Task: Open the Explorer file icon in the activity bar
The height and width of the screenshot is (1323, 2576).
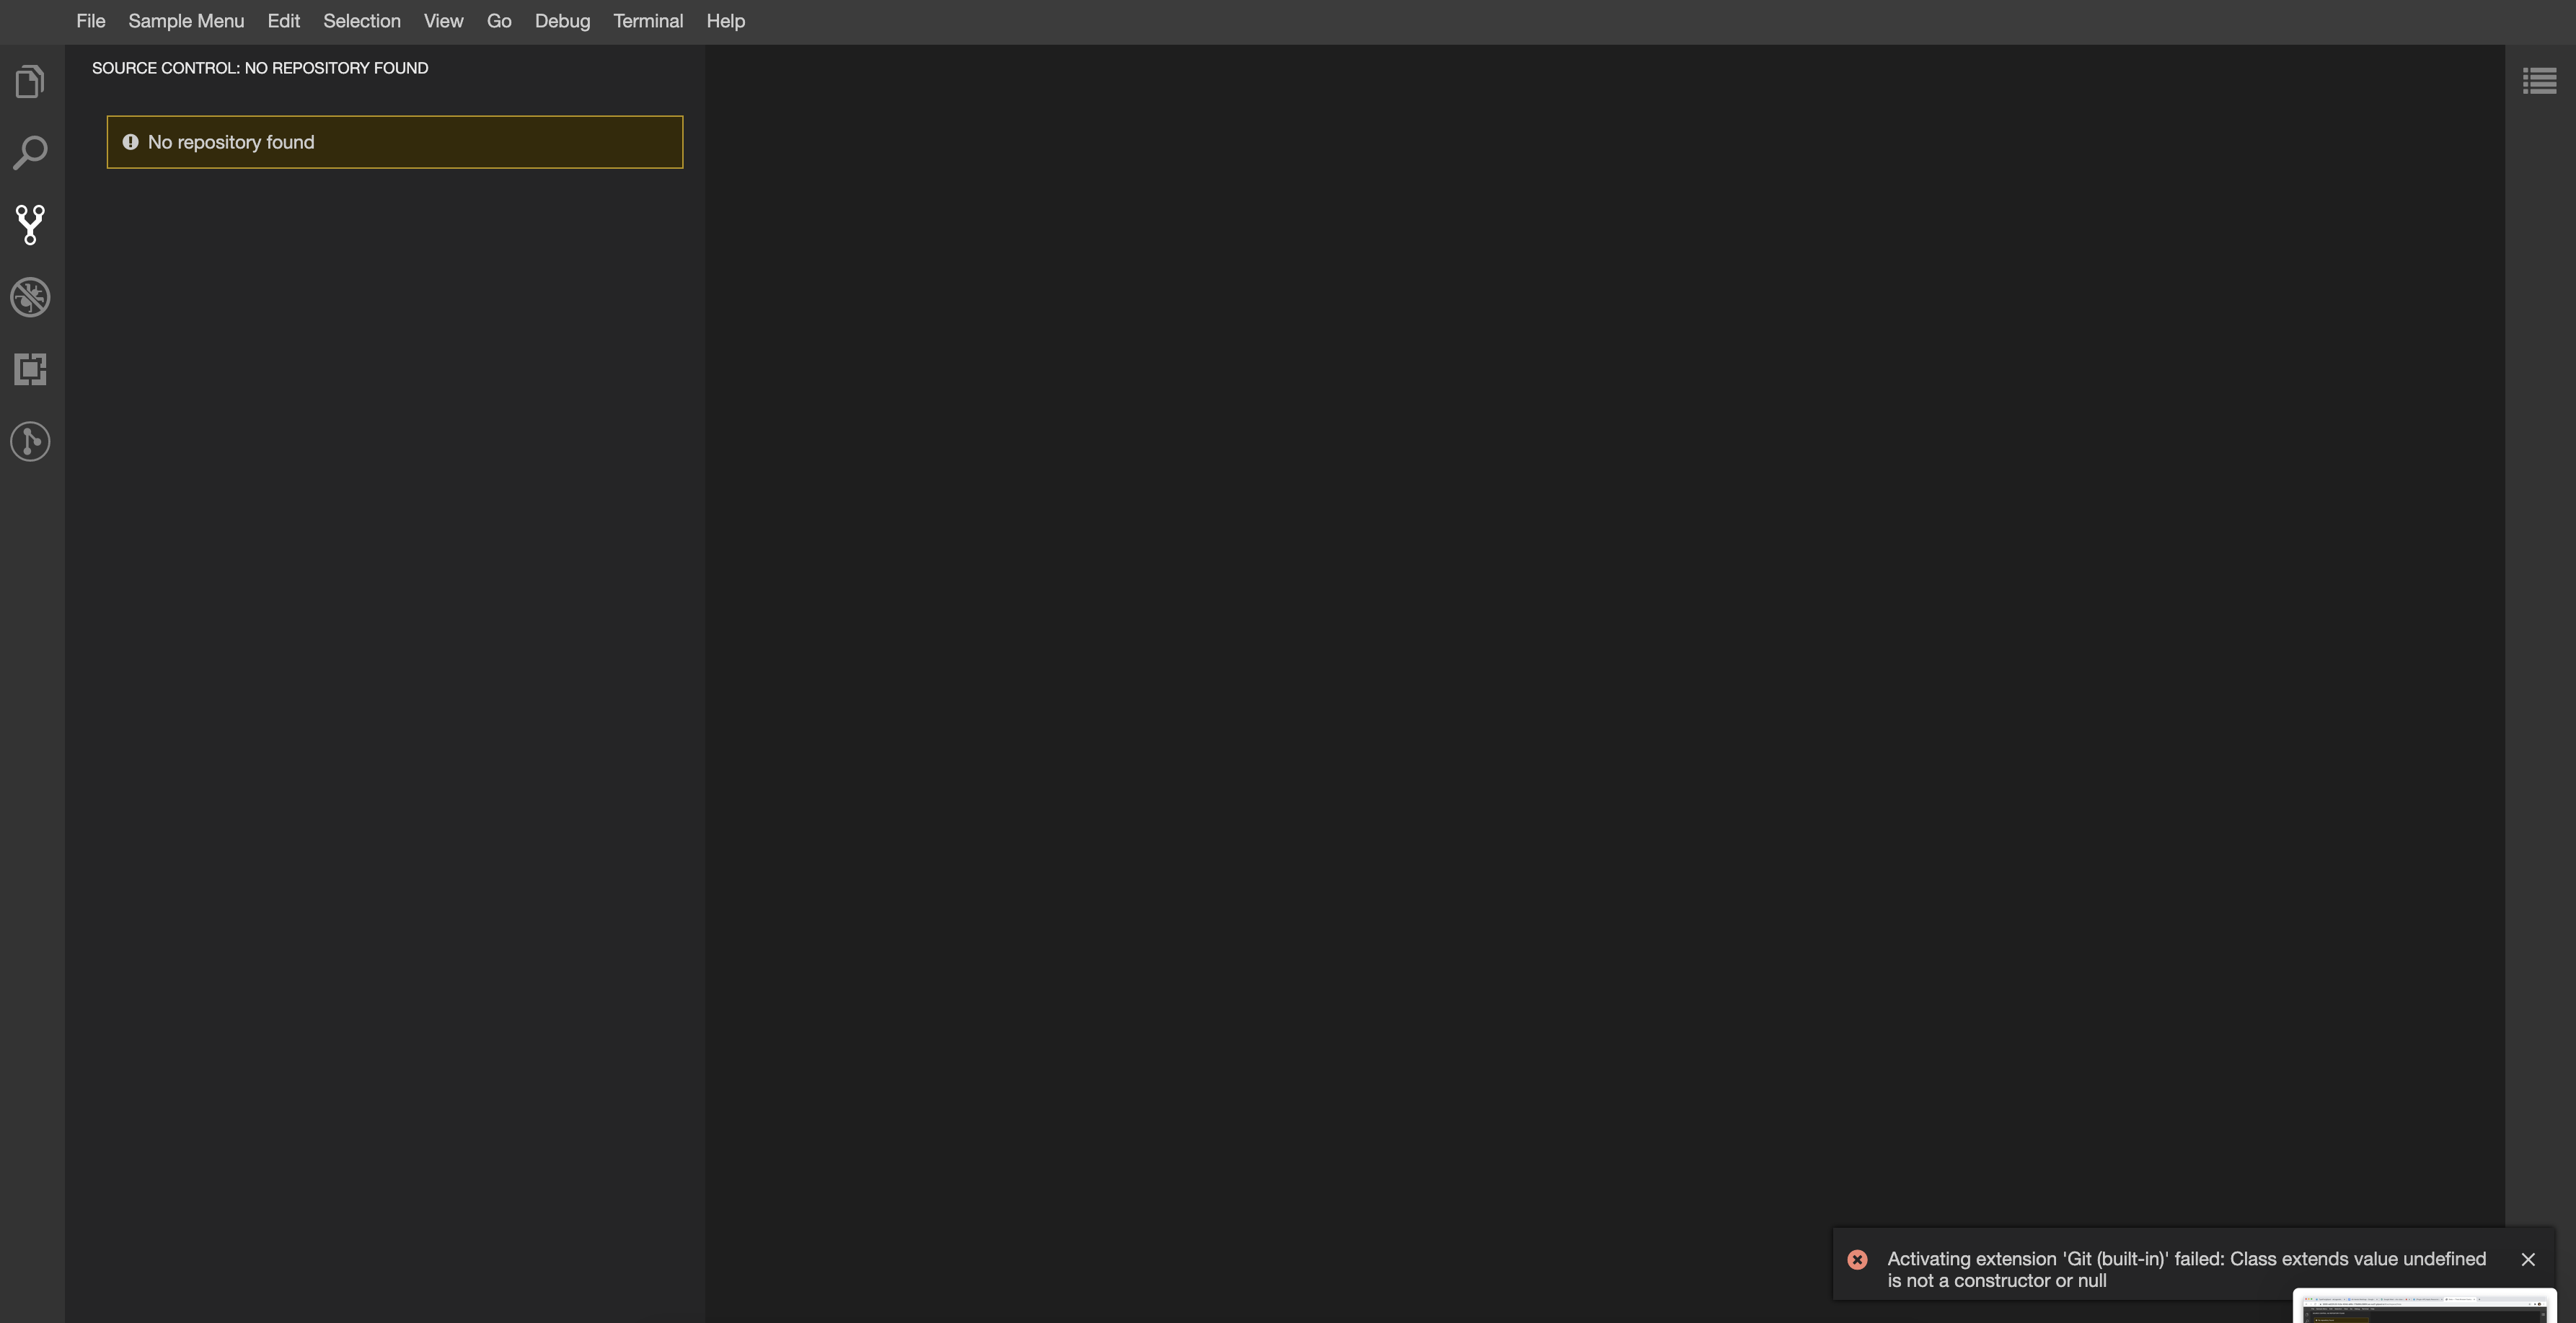Action: 29,81
